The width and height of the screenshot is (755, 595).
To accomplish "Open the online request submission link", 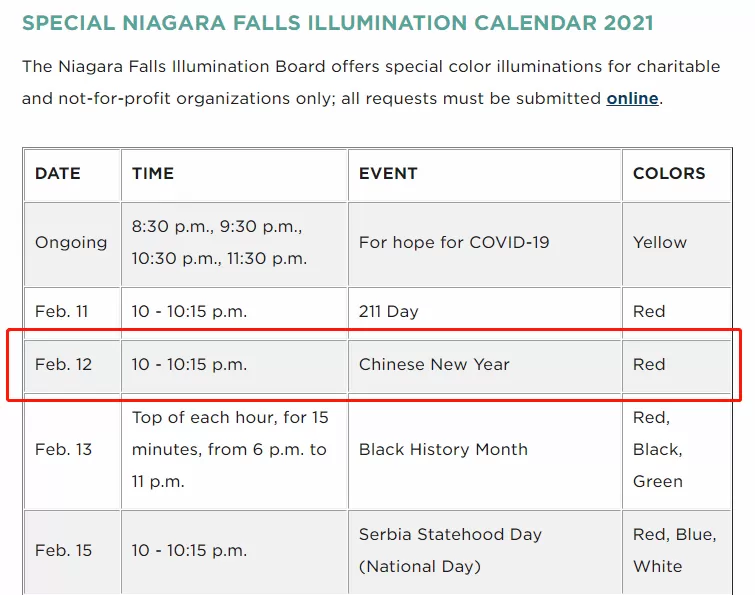I will tap(632, 98).
